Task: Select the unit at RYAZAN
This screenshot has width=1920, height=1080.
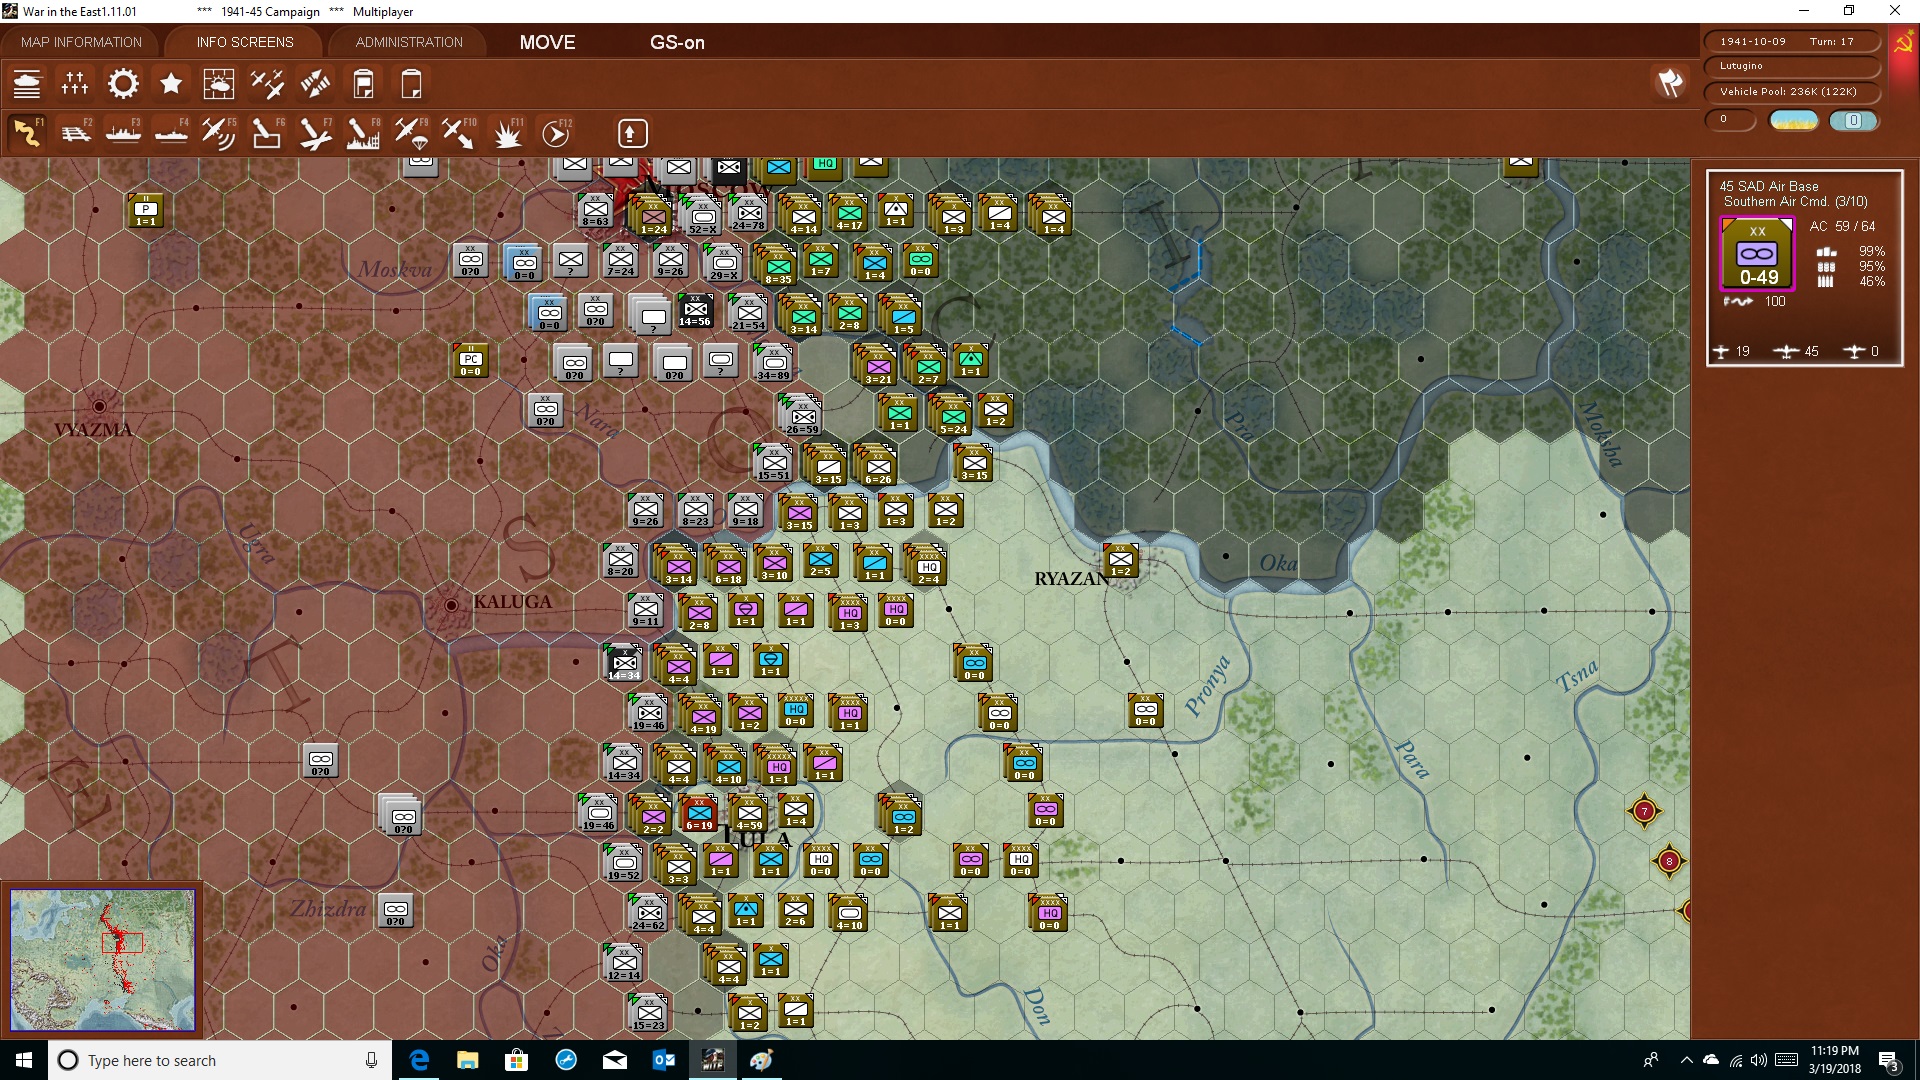Action: coord(1121,562)
